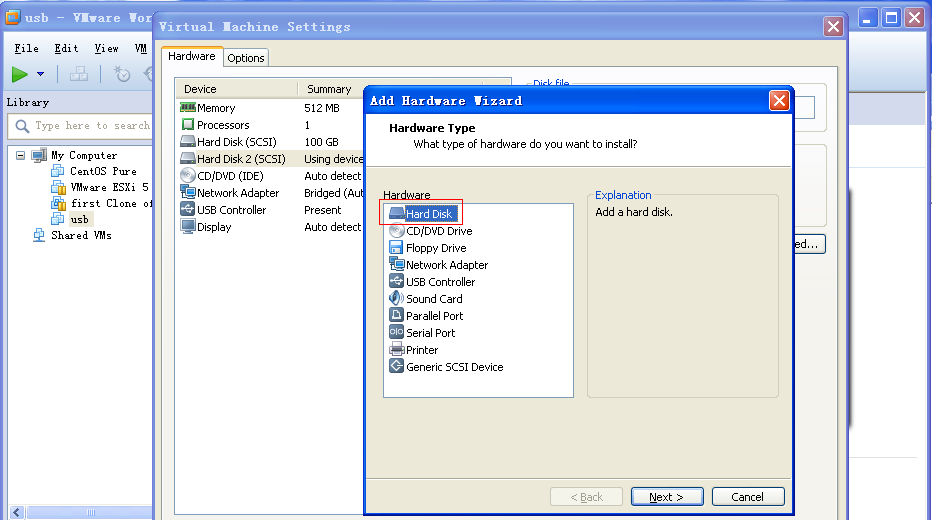Select Serial Port hardware type
The image size is (932, 520).
(x=430, y=333)
